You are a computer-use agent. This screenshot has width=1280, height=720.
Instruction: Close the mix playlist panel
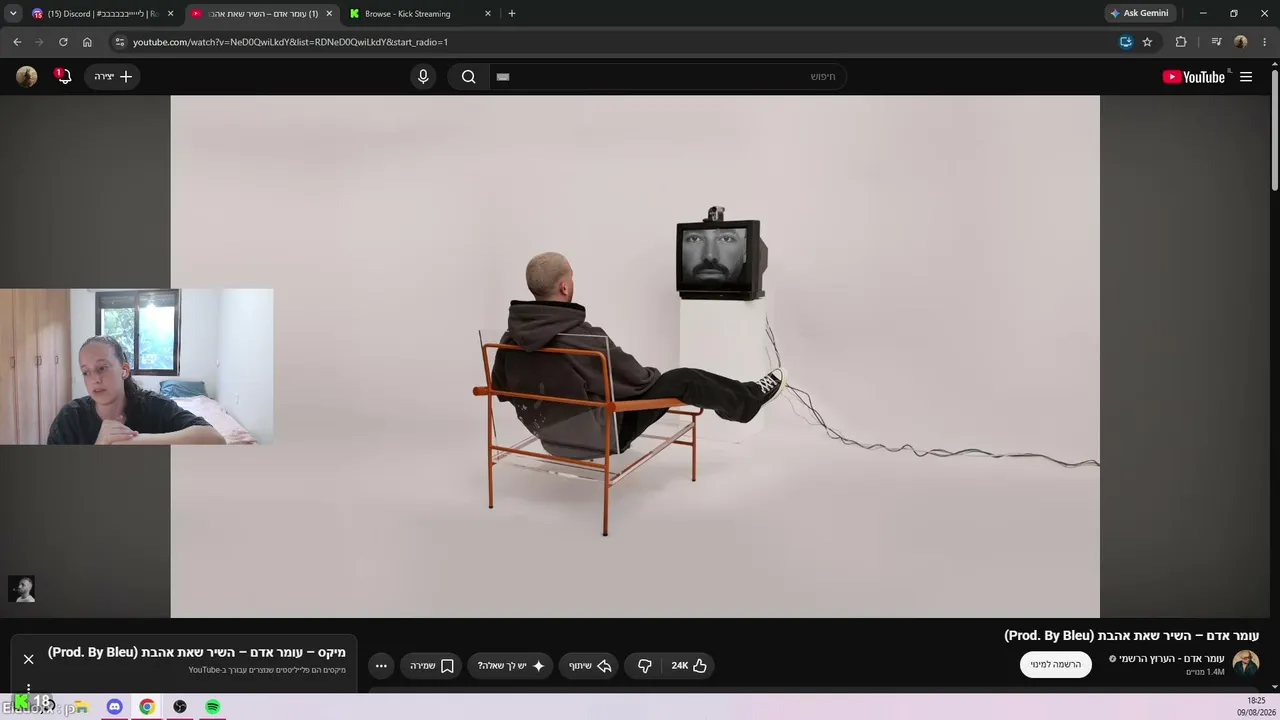tap(28, 659)
